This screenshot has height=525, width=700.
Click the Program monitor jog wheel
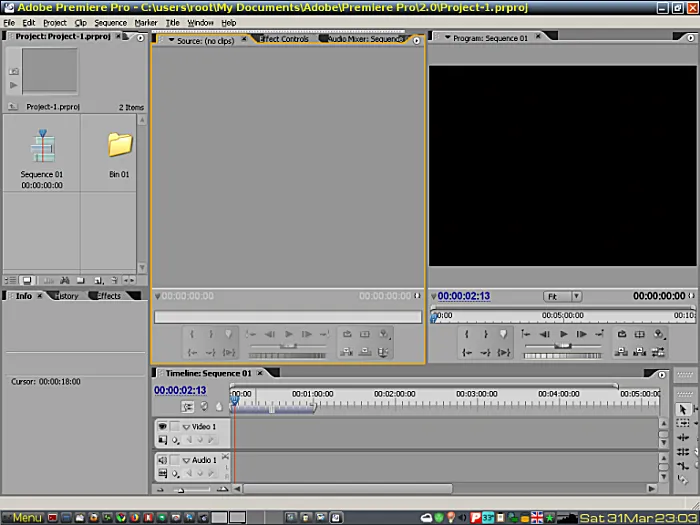tap(563, 356)
